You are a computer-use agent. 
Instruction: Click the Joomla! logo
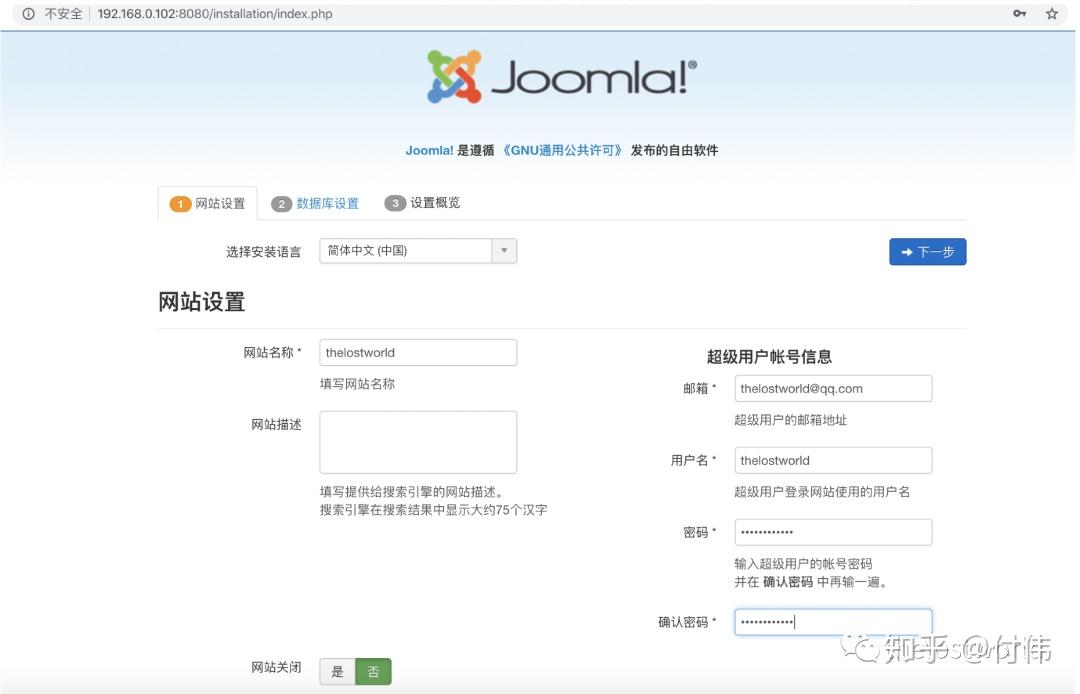click(558, 75)
